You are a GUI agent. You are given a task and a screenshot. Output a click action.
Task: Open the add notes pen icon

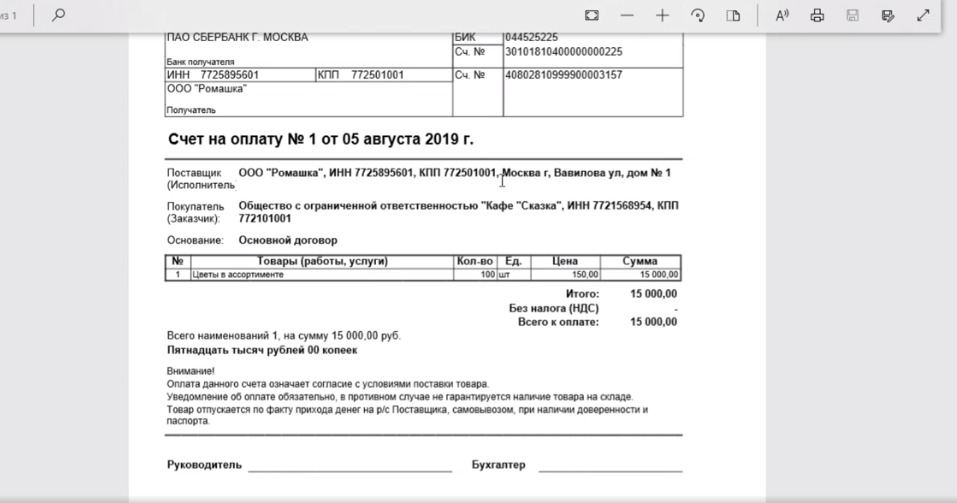tap(887, 15)
